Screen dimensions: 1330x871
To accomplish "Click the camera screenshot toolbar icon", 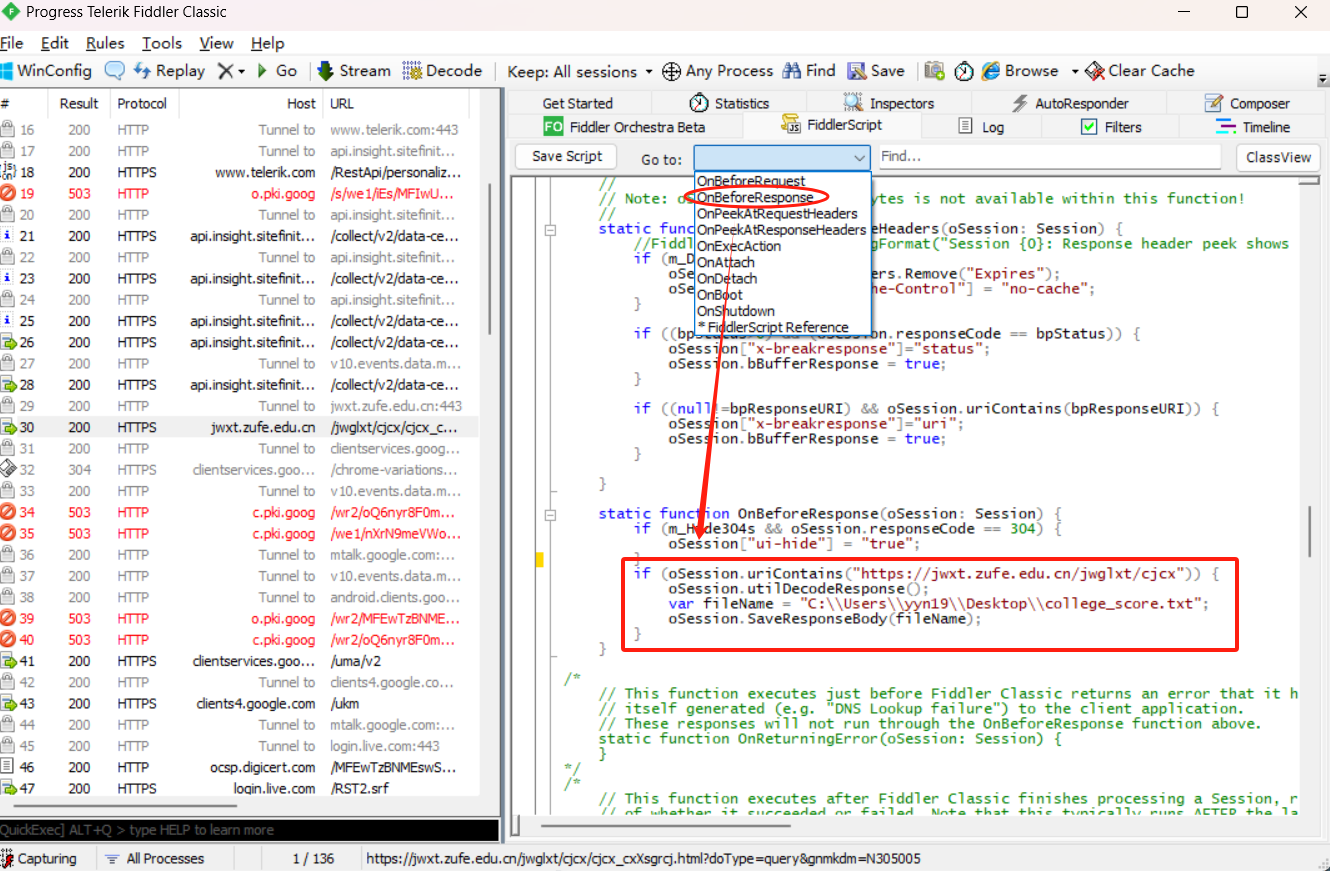I will [x=934, y=71].
